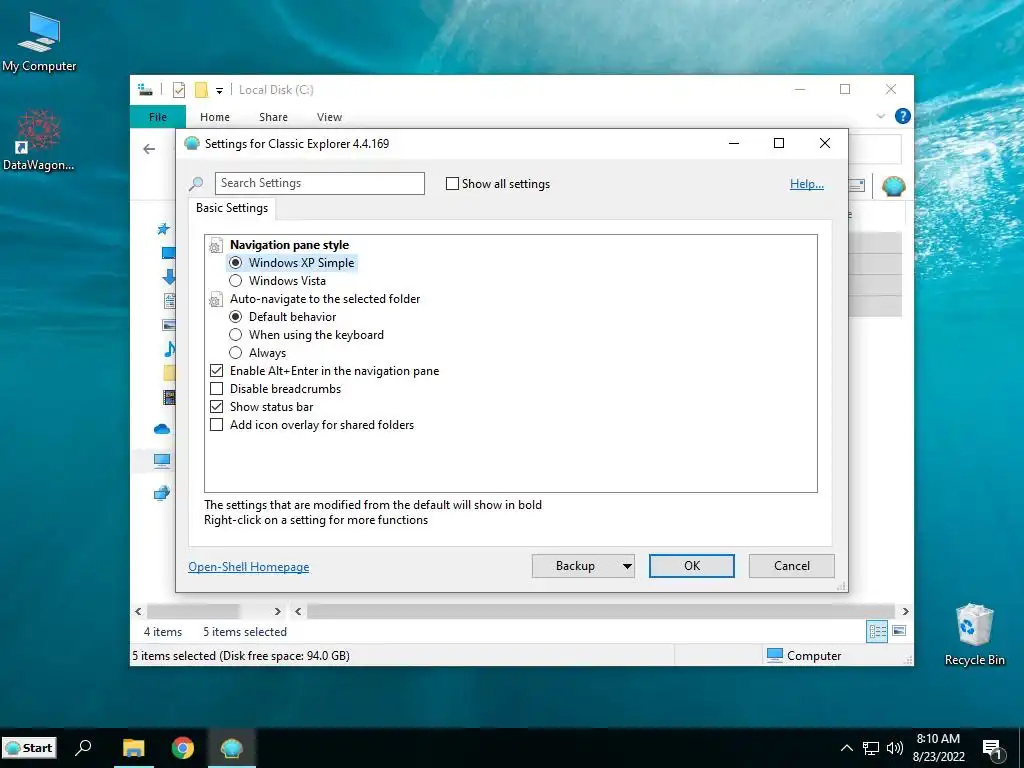
Task: Toggle Enable Alt+Enter in the navigation pane
Action: click(217, 370)
